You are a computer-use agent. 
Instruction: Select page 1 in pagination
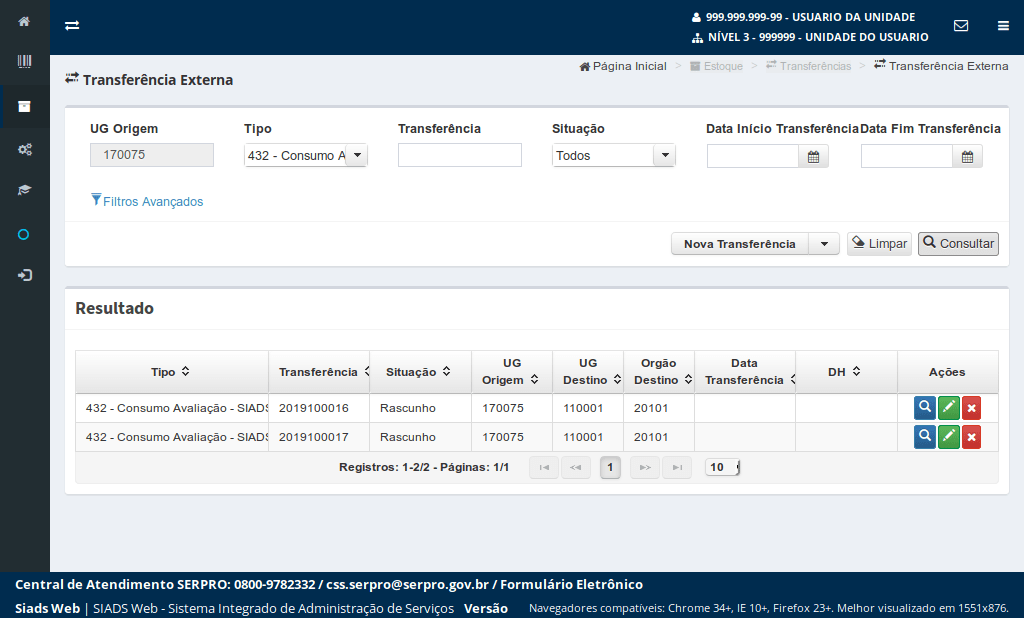610,467
